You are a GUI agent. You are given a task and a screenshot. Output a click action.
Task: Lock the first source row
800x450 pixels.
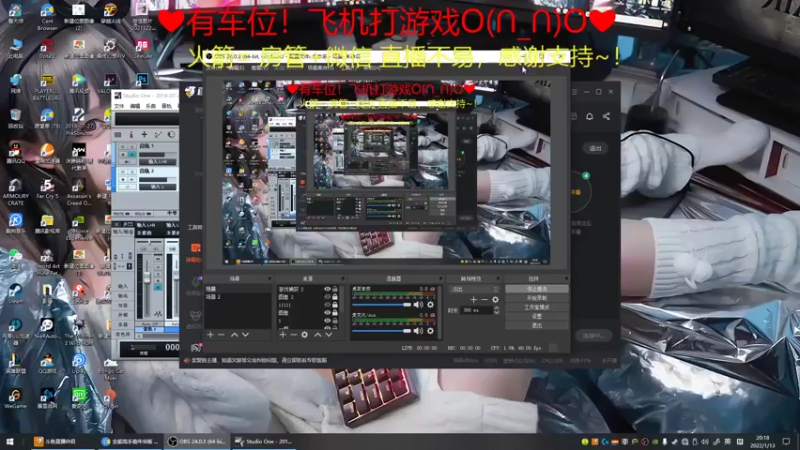click(335, 289)
